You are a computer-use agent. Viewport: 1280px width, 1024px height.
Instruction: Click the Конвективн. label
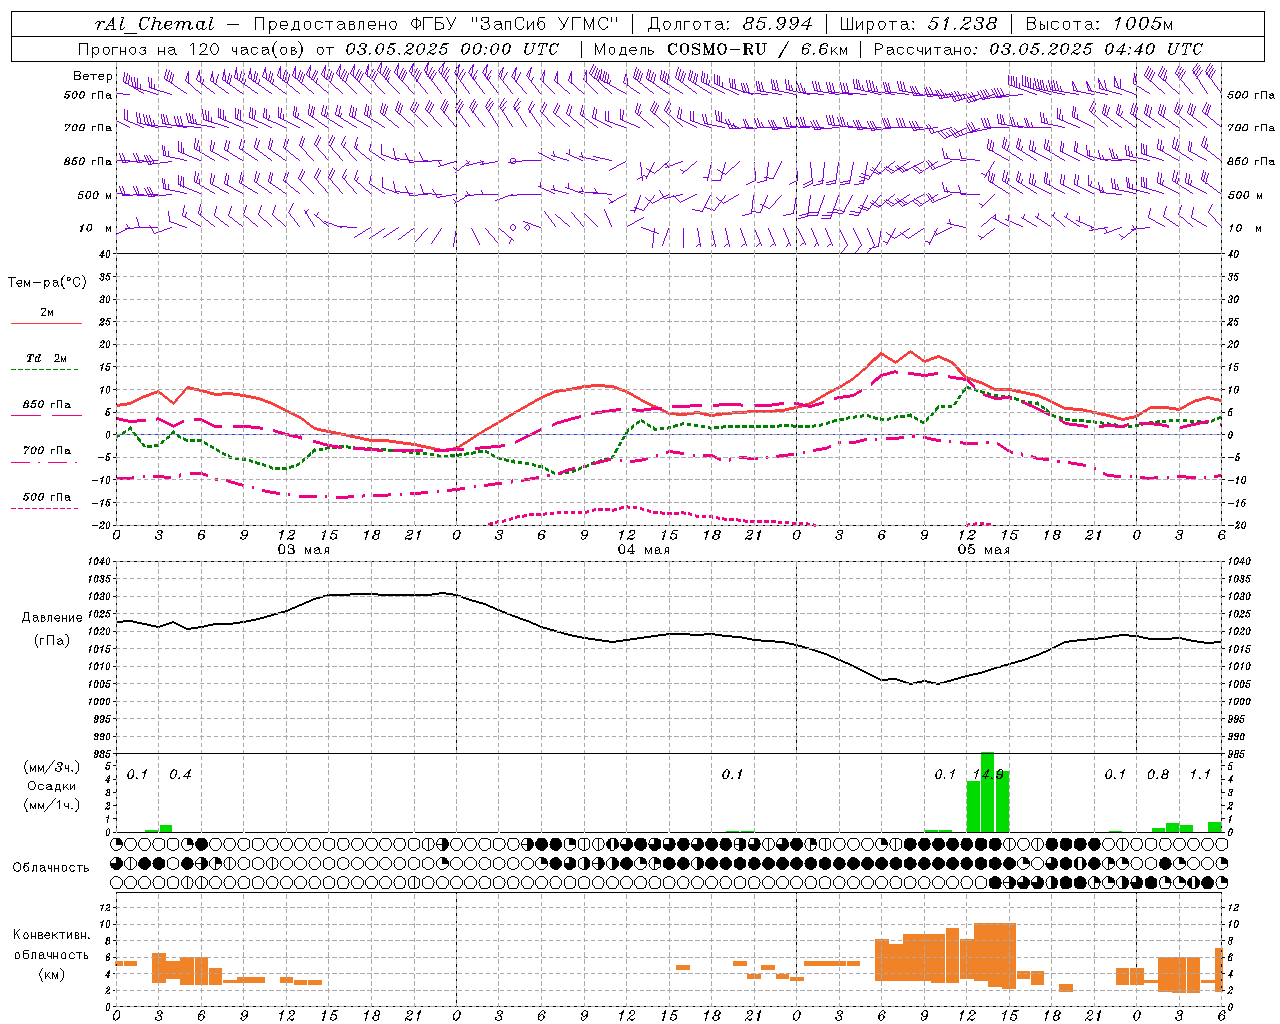[x=51, y=935]
